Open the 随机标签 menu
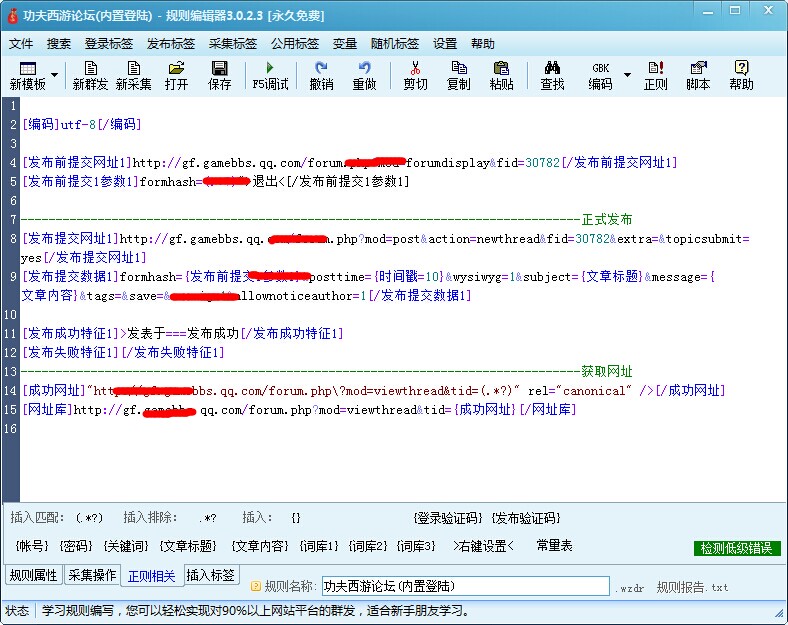788x625 pixels. (395, 44)
